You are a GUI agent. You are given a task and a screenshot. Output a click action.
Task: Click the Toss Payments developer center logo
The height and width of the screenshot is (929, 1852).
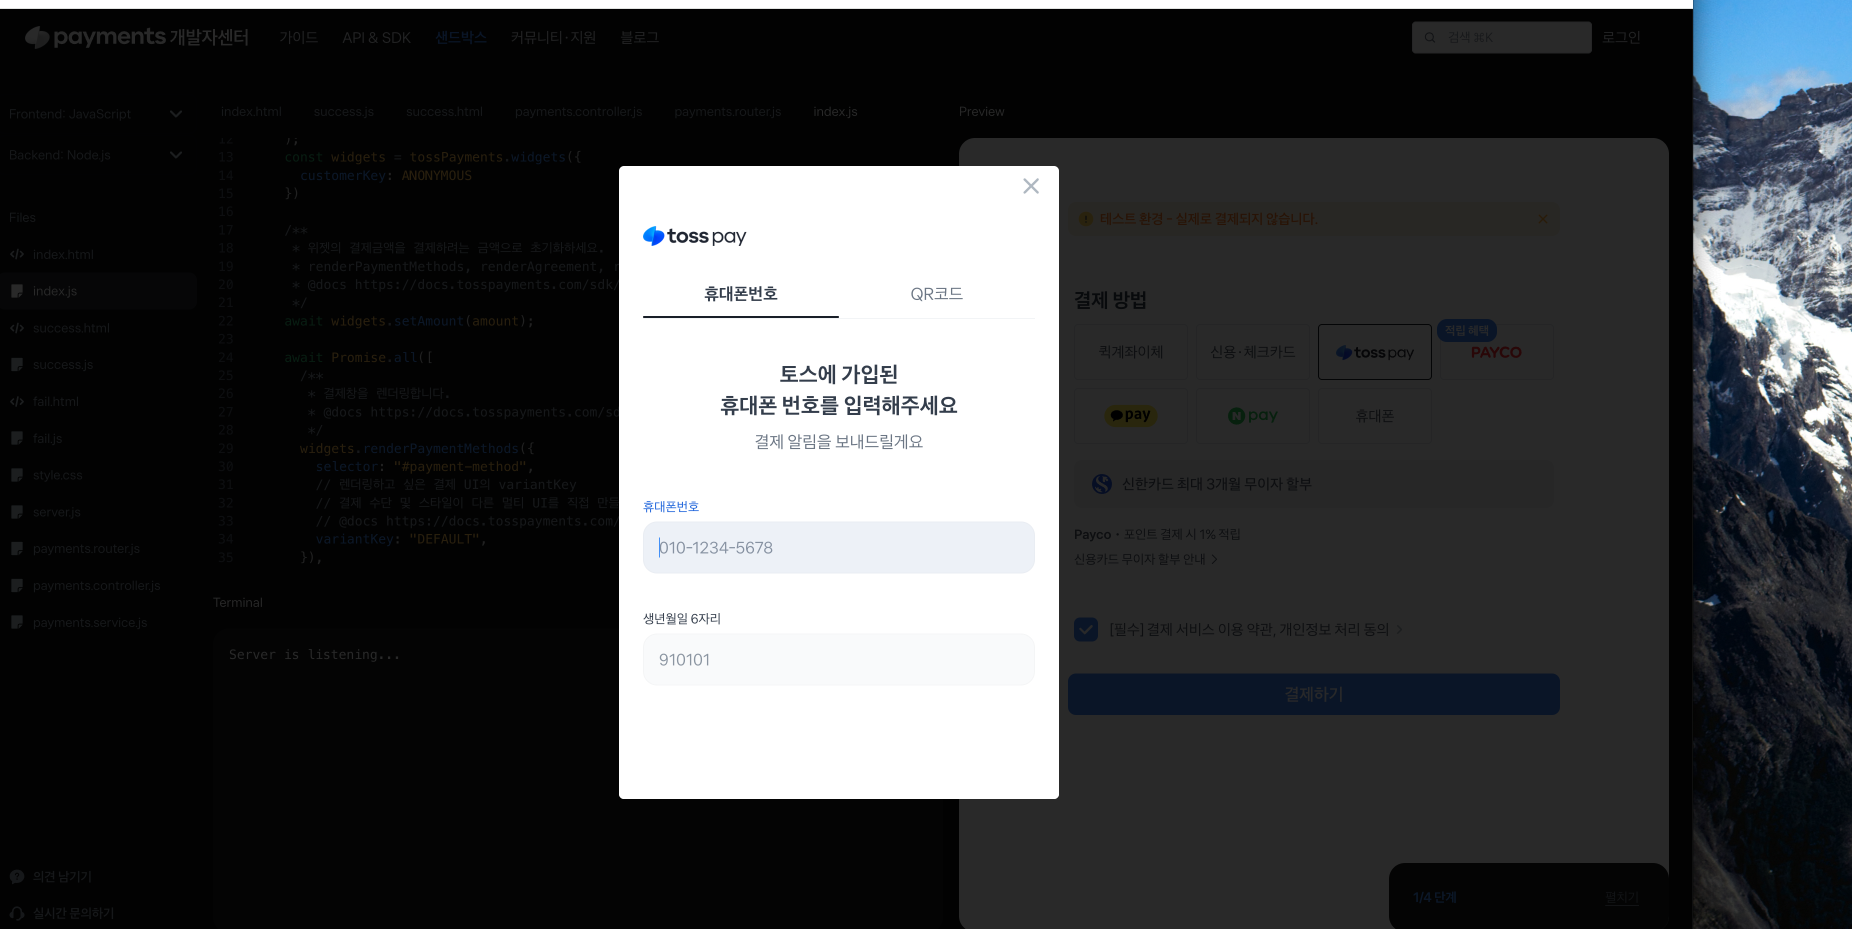(137, 37)
